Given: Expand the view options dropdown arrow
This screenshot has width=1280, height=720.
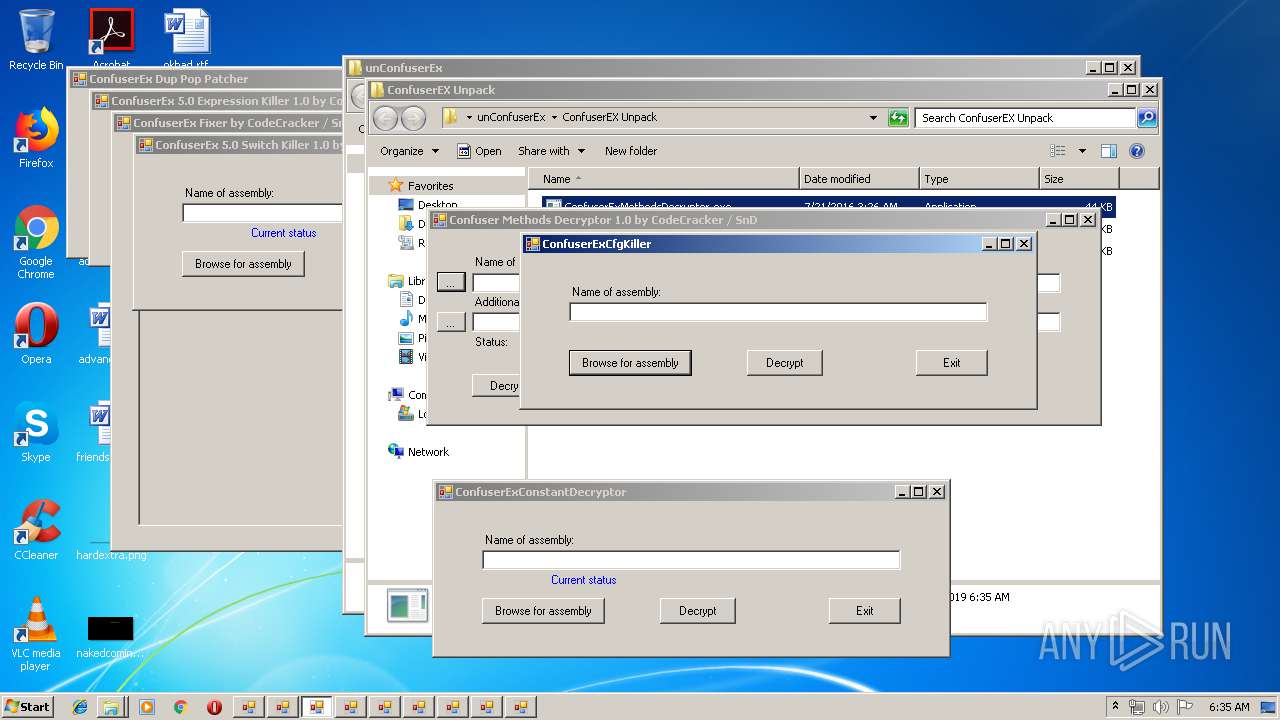Looking at the screenshot, I should pos(1081,151).
